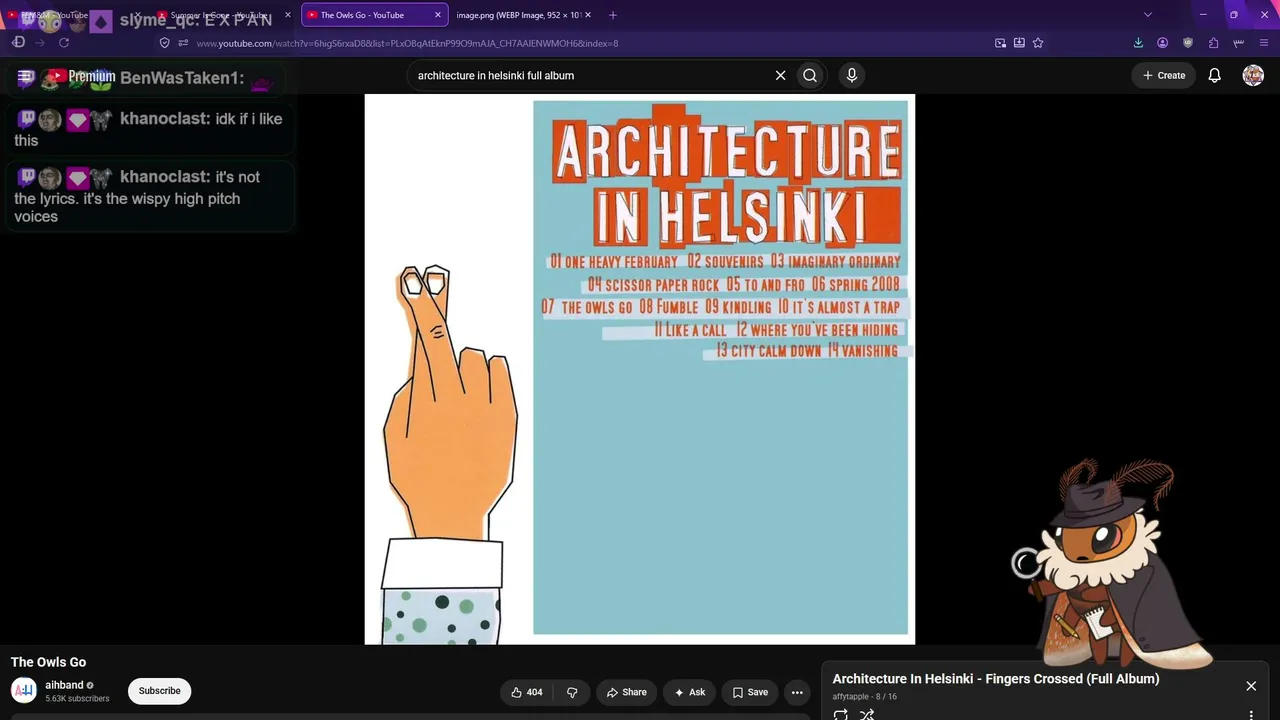Start voice search with the microphone icon
The width and height of the screenshot is (1280, 720).
coord(852,75)
